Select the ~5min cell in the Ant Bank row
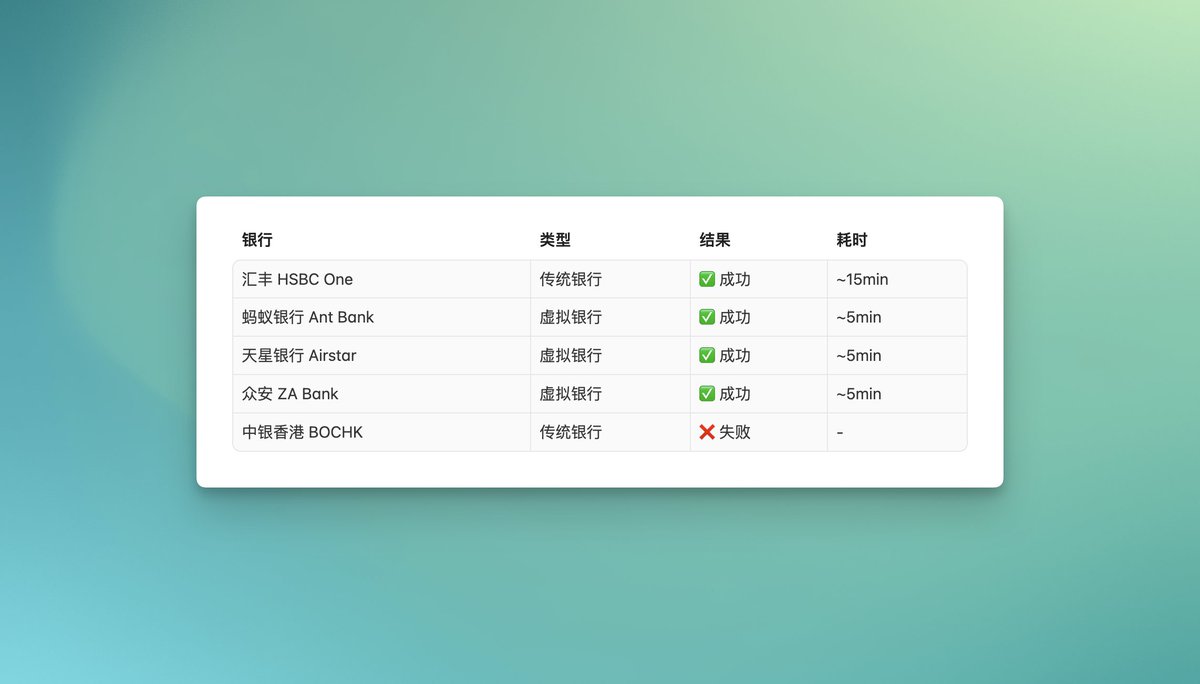 click(x=859, y=318)
